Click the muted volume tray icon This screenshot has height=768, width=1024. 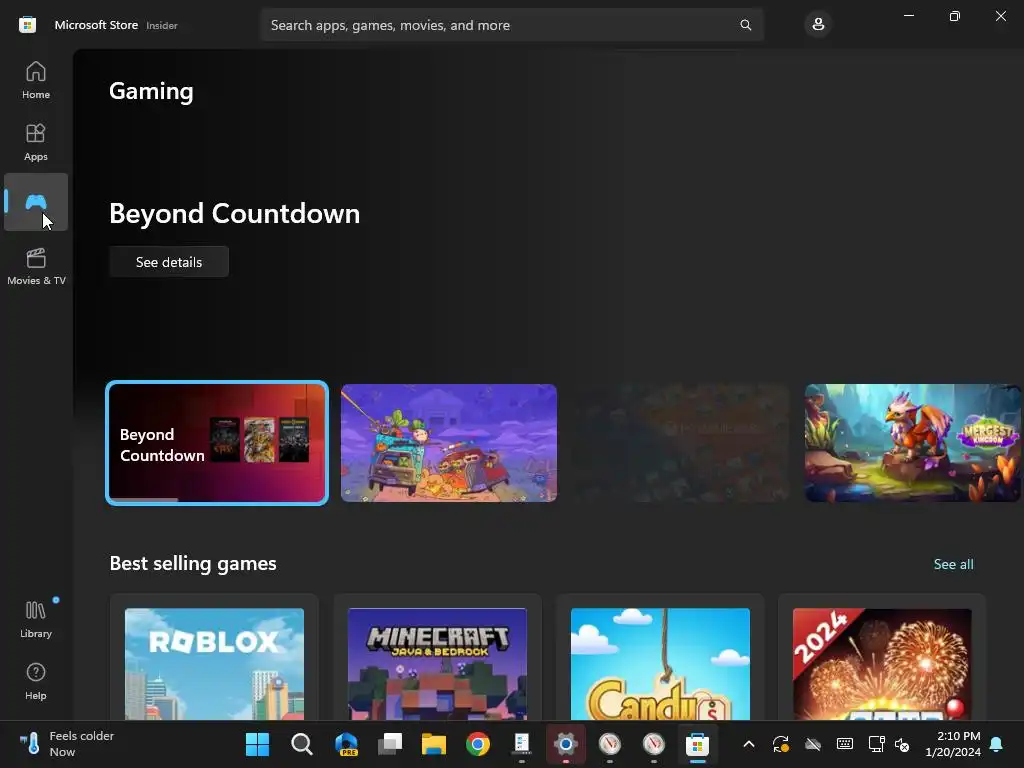902,744
